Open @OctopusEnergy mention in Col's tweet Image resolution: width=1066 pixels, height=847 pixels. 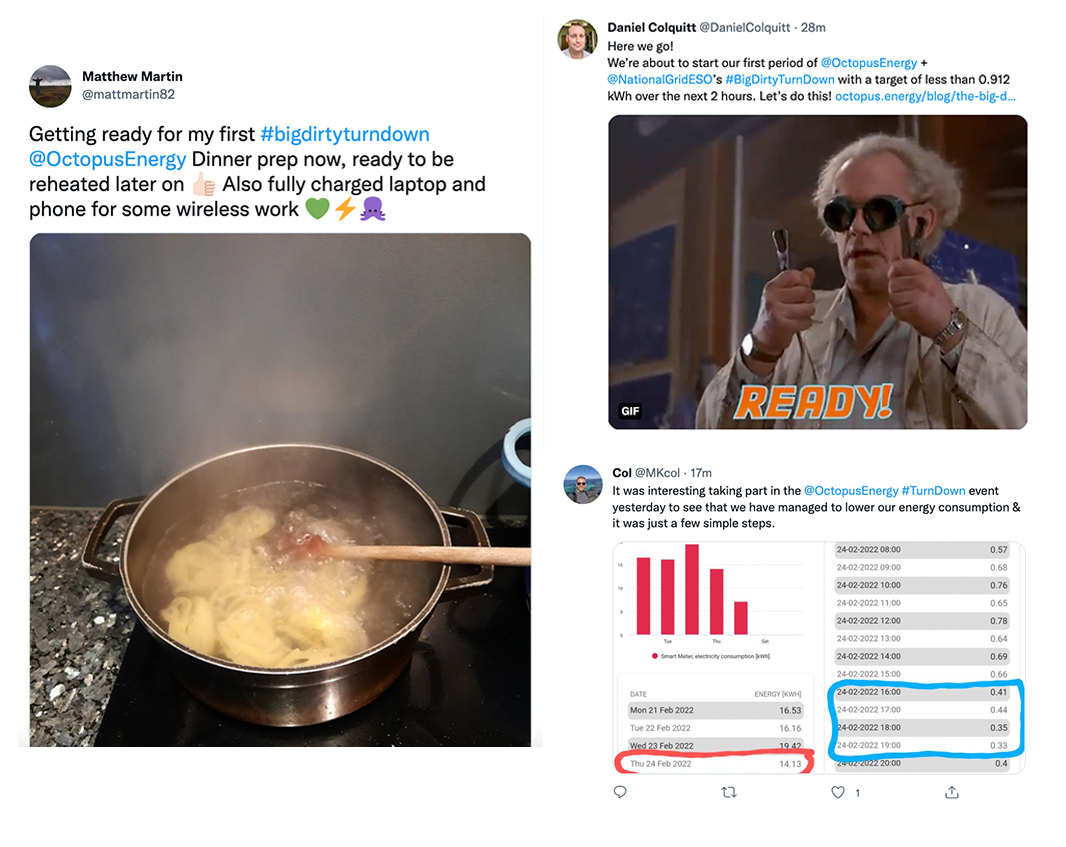851,491
